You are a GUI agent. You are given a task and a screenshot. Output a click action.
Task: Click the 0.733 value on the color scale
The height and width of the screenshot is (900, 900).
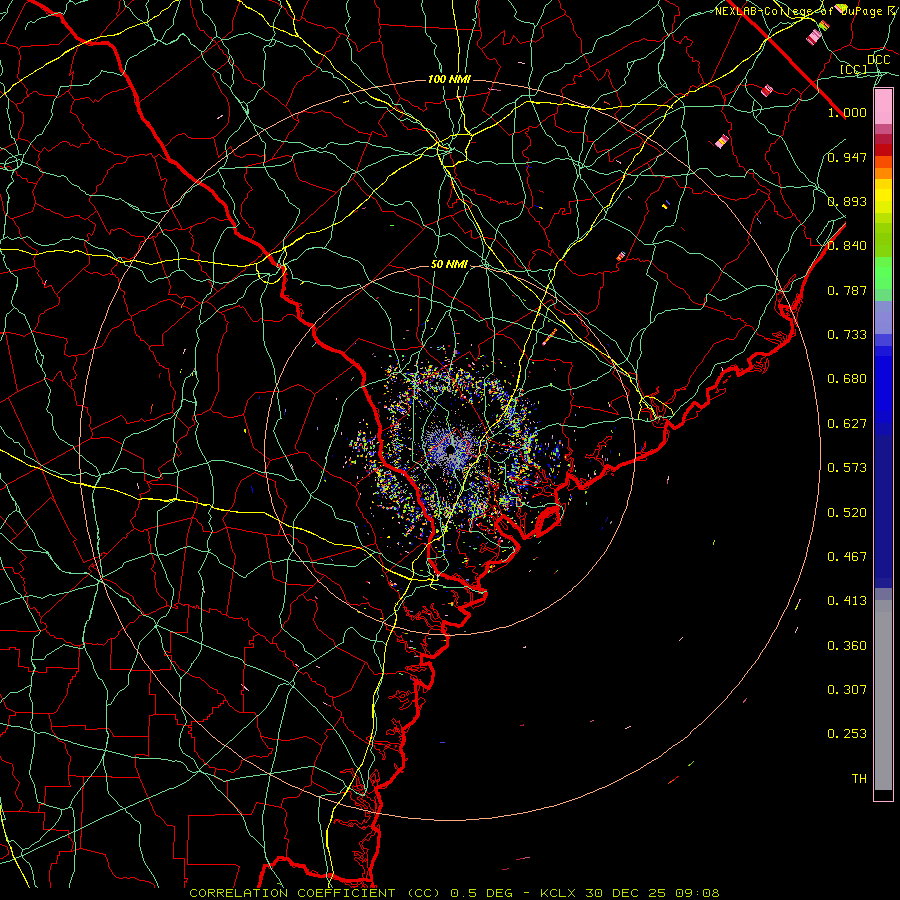point(847,335)
